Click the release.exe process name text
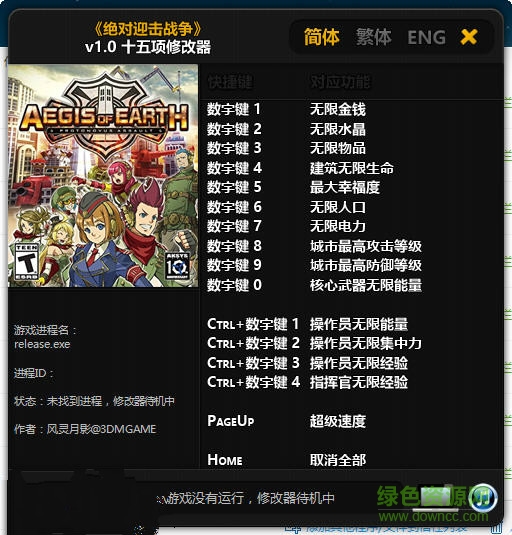 pos(42,344)
